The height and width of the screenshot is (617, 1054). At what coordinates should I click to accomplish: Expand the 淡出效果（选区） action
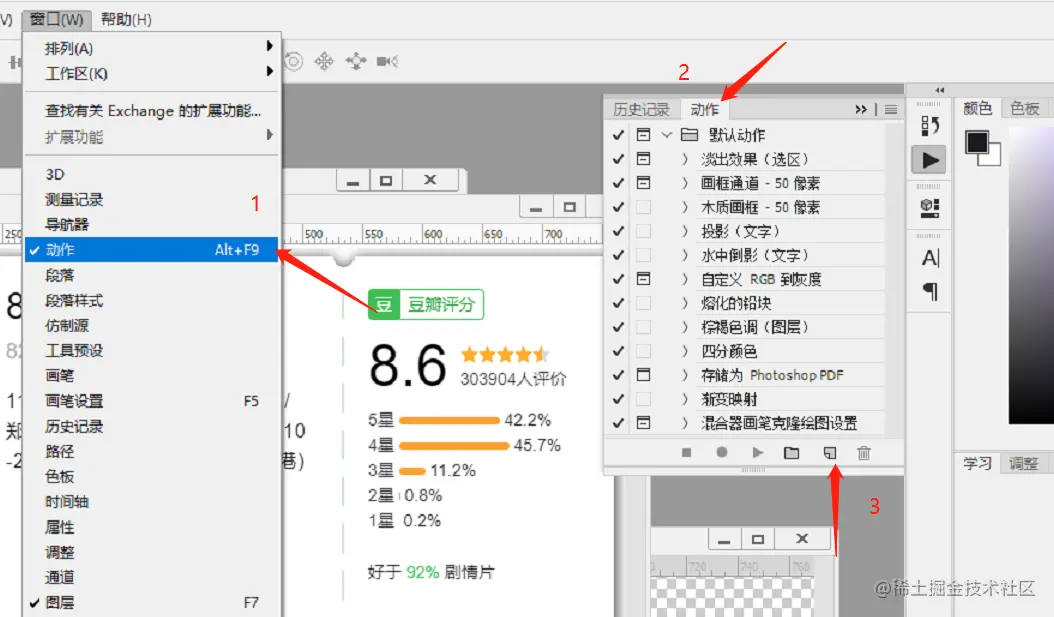coord(685,159)
